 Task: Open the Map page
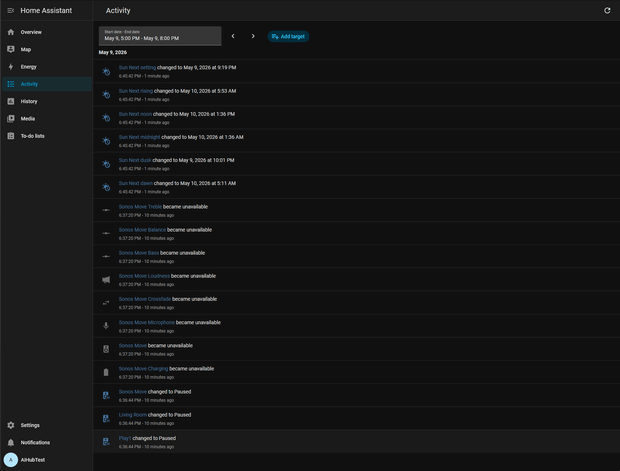(x=46, y=49)
